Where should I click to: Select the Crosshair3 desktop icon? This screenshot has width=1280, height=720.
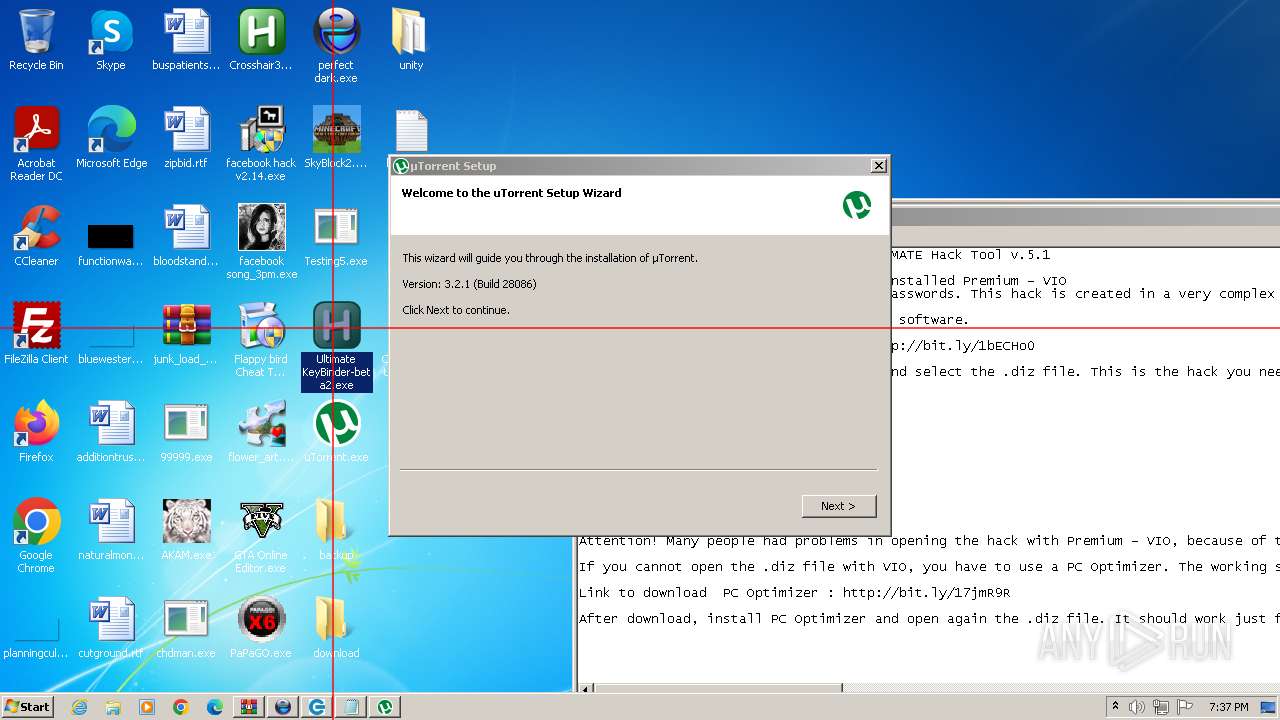pos(261,41)
